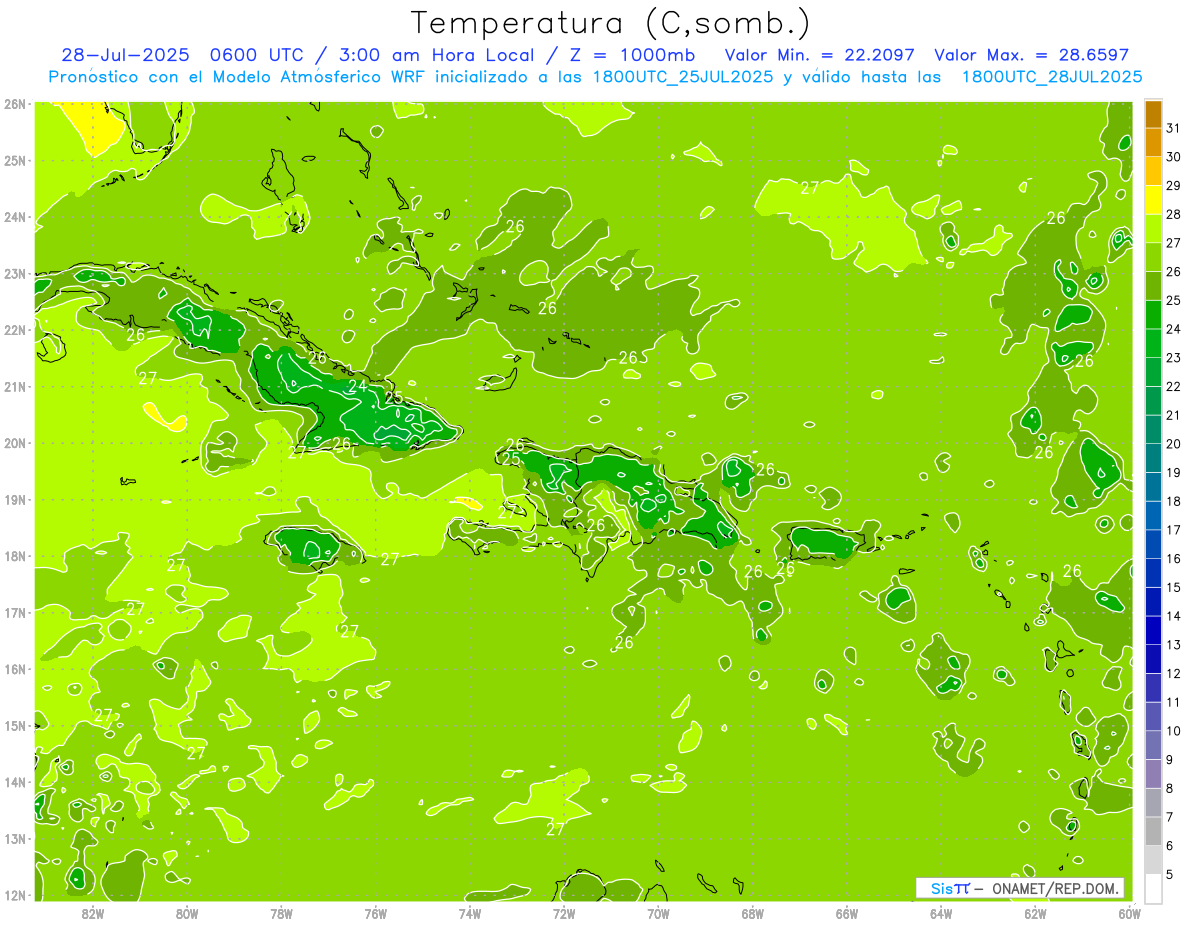
Task: Pick the orange legend band between 30 and 31
Action: coord(1153,143)
